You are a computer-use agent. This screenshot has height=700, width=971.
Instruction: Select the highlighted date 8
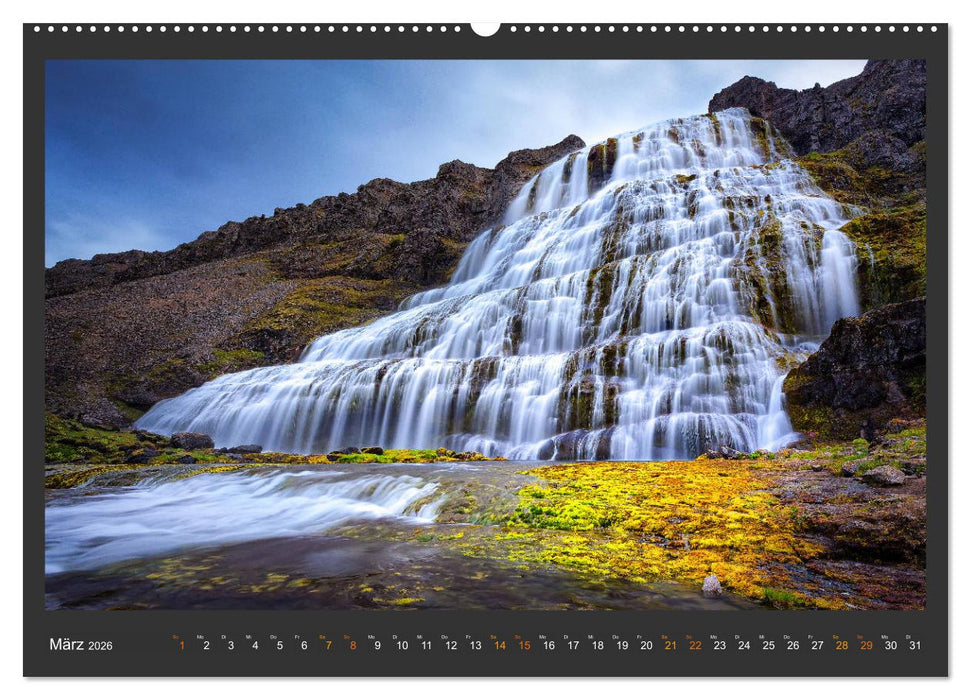coord(353,648)
